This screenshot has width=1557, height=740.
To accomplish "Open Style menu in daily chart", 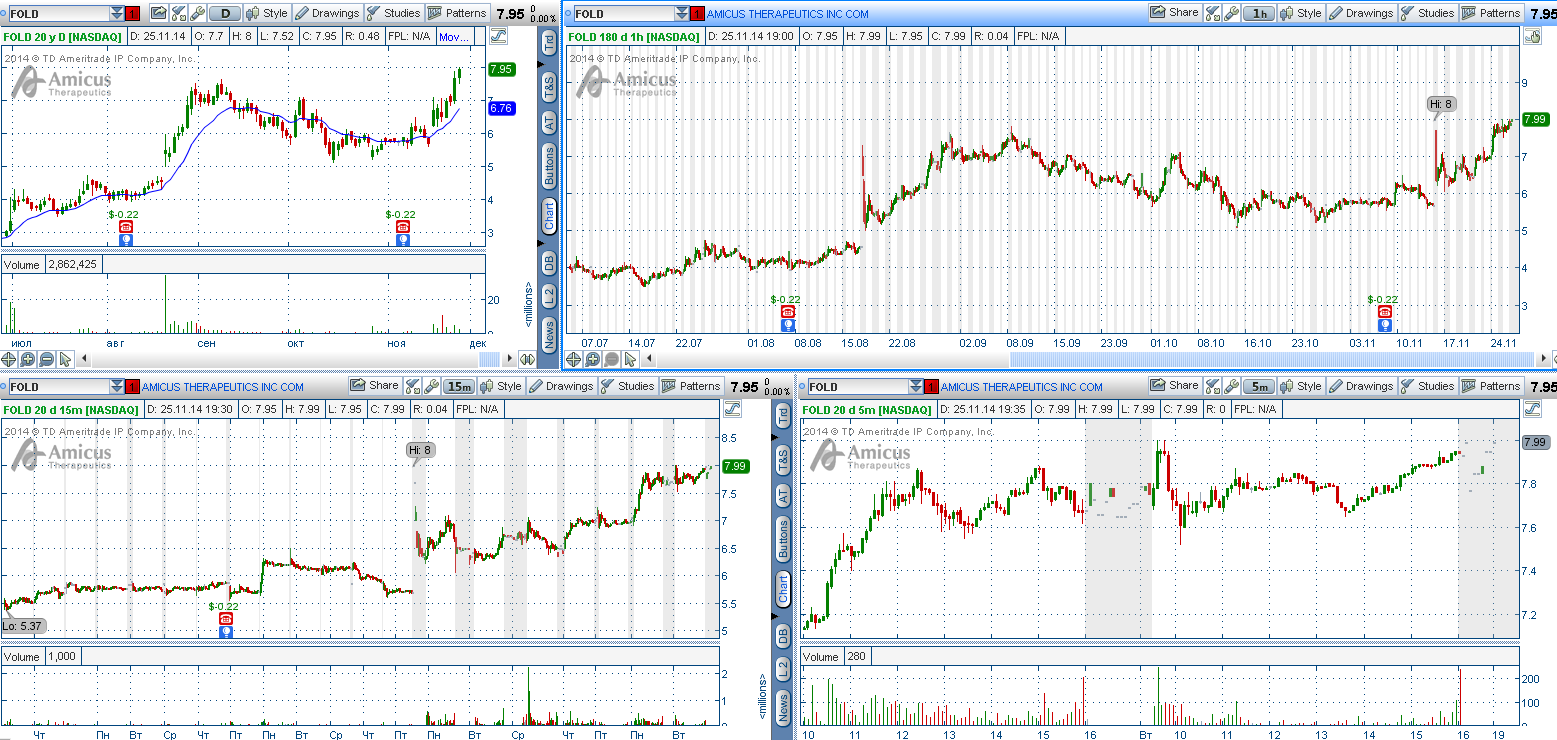I will click(x=267, y=13).
